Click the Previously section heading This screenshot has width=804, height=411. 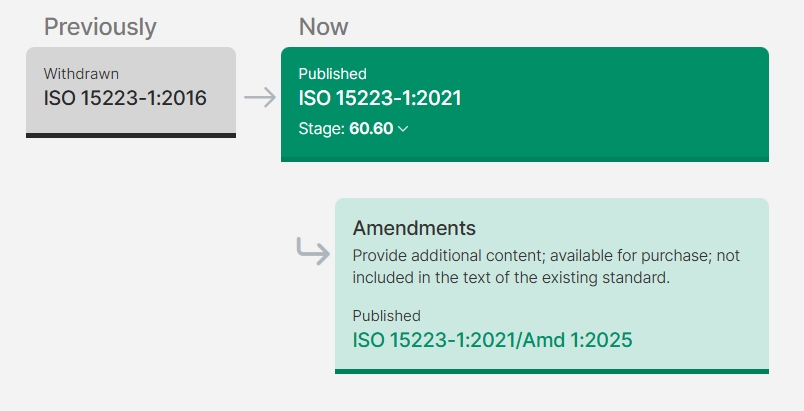(x=100, y=27)
